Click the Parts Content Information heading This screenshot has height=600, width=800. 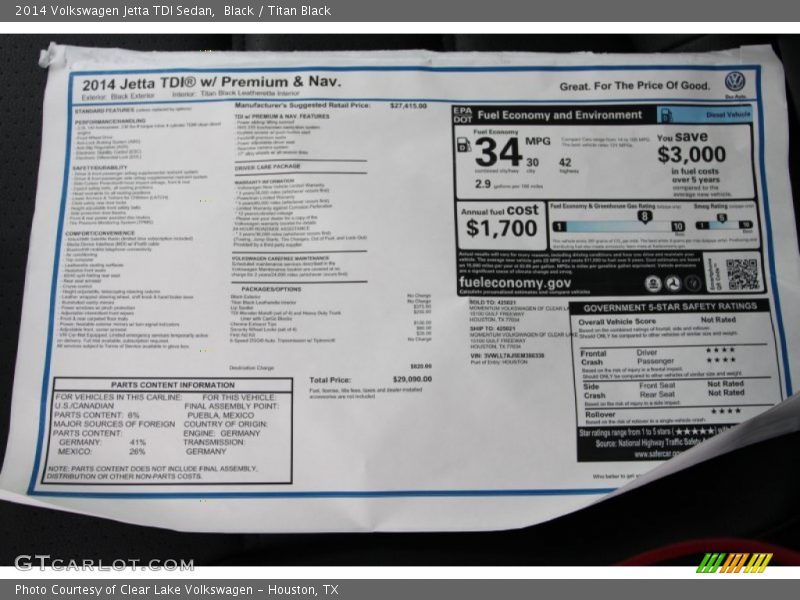click(172, 384)
